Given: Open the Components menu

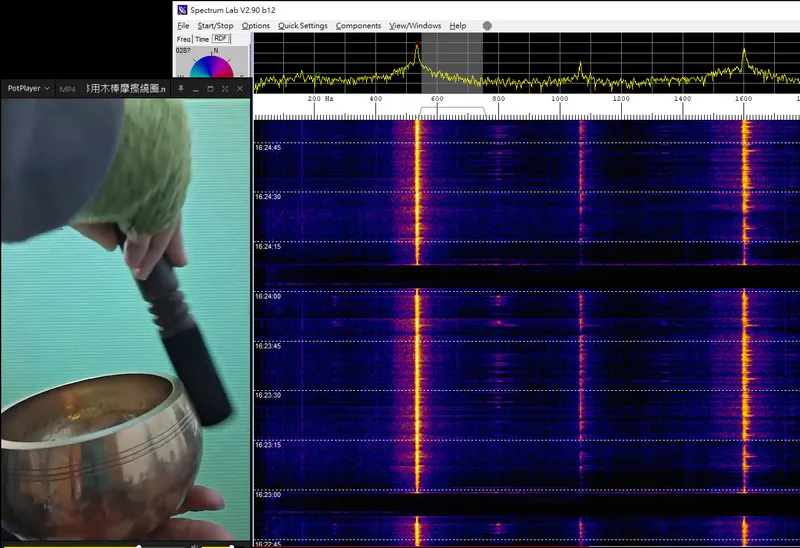Looking at the screenshot, I should point(358,25).
